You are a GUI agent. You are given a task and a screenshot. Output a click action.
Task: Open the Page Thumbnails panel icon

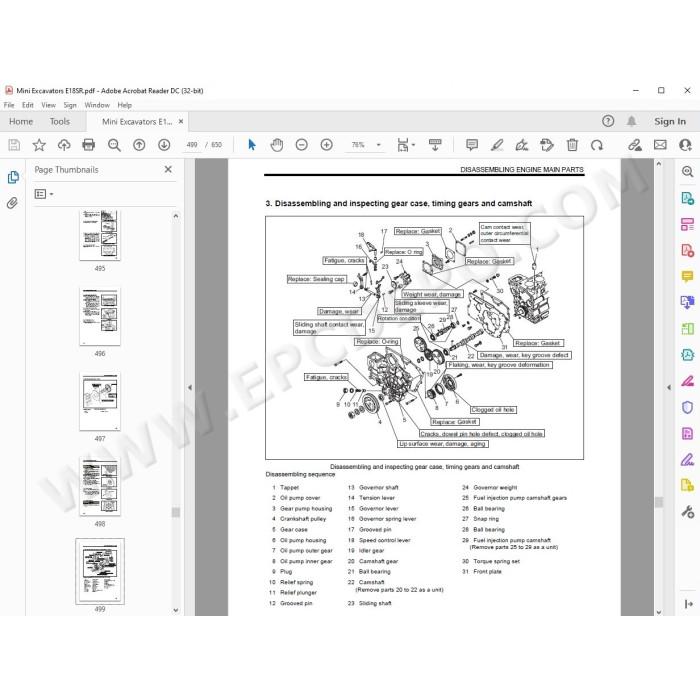click(13, 177)
